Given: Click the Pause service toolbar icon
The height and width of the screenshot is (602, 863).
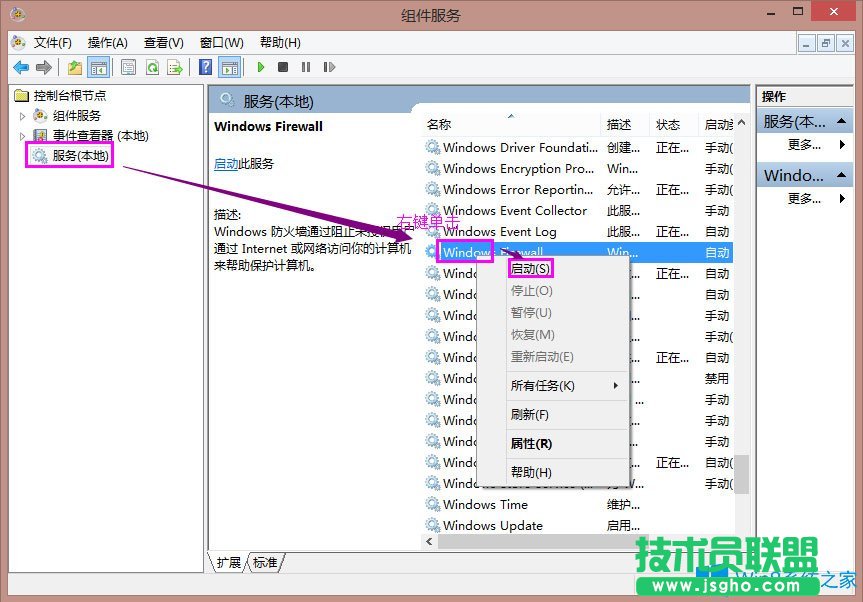Looking at the screenshot, I should tap(308, 67).
